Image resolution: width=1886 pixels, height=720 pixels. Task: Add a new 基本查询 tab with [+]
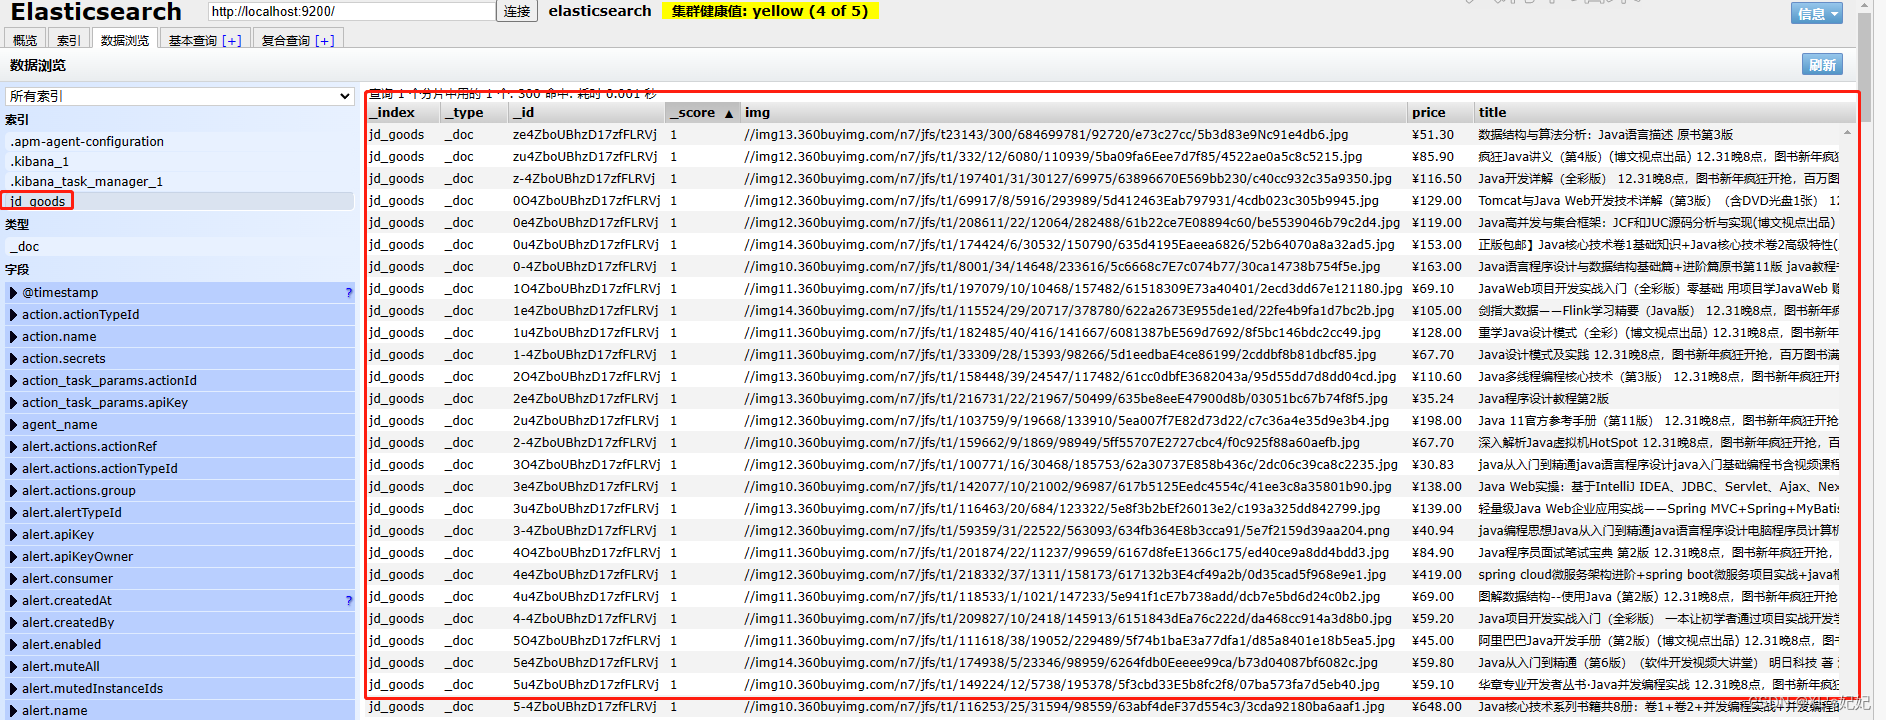click(232, 41)
